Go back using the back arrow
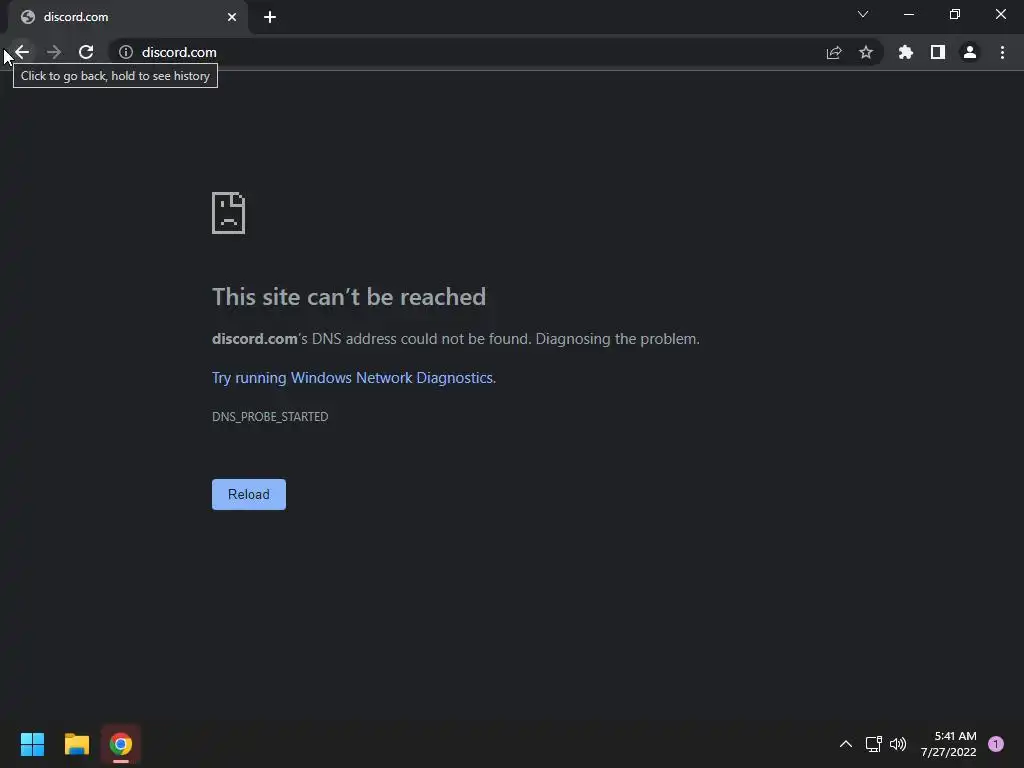This screenshot has width=1024, height=768. (22, 52)
